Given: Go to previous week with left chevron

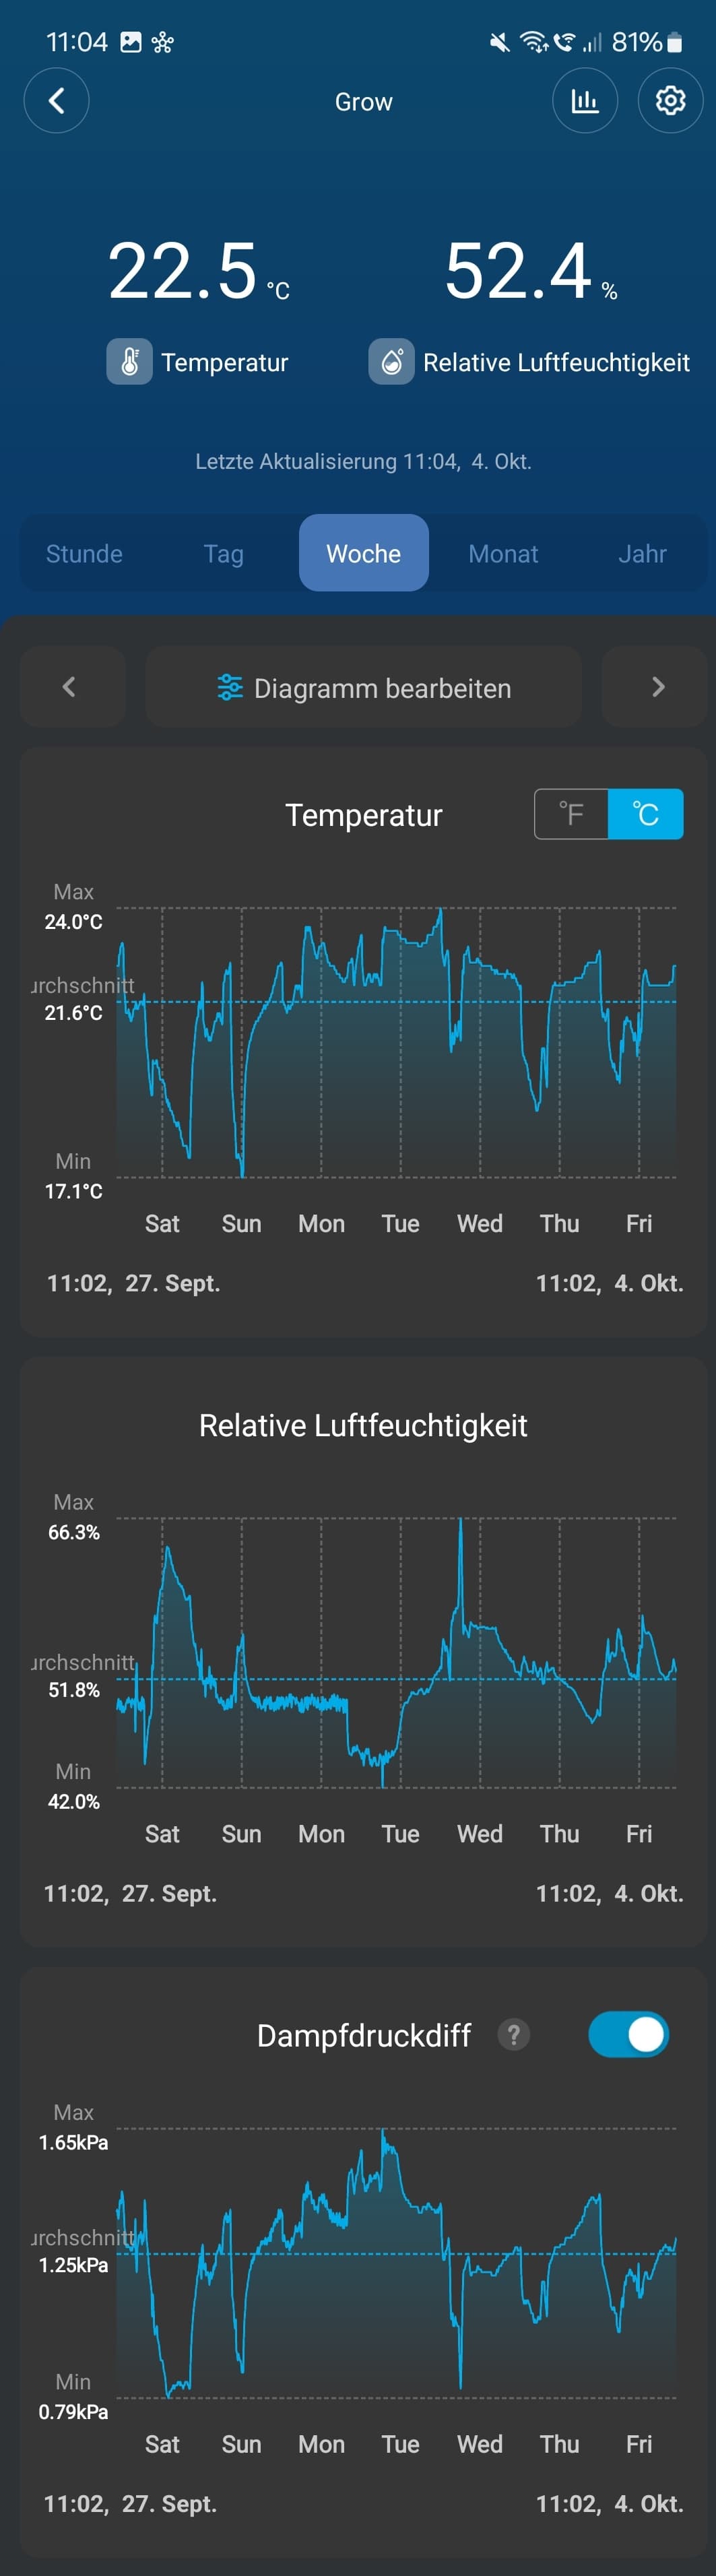Looking at the screenshot, I should pos(70,687).
